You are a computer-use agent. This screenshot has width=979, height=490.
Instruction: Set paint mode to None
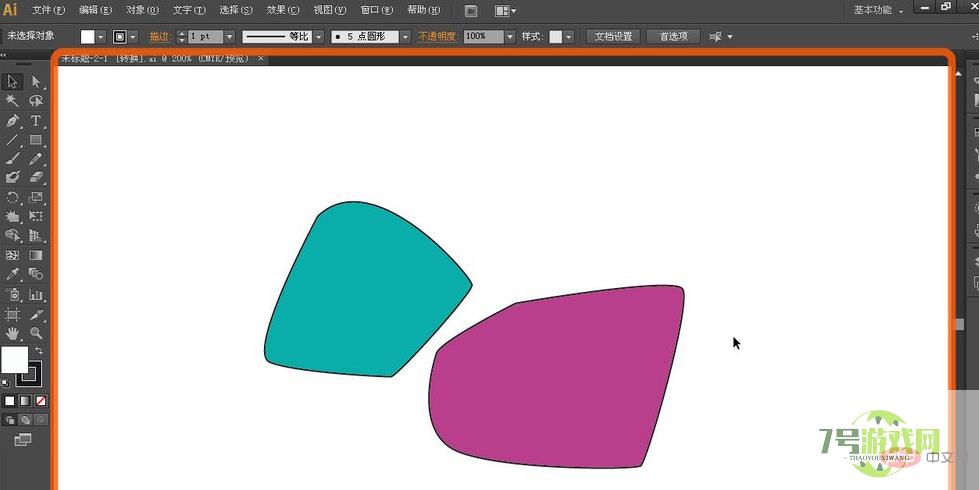(41, 401)
